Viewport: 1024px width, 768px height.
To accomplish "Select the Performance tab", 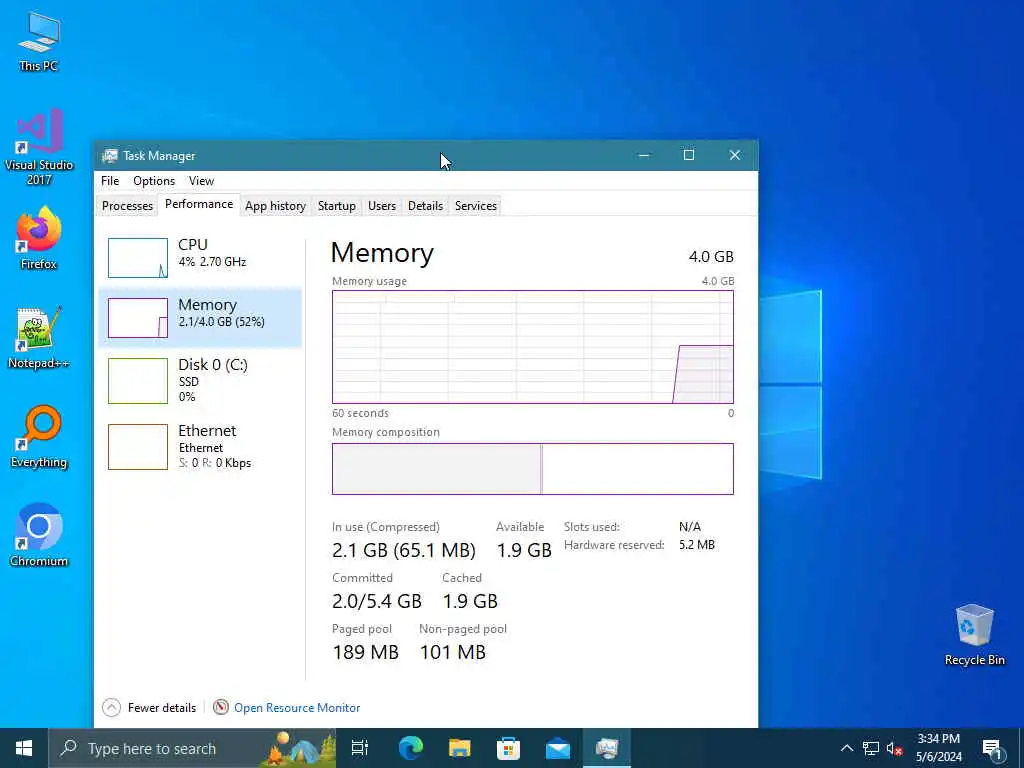I will (199, 204).
